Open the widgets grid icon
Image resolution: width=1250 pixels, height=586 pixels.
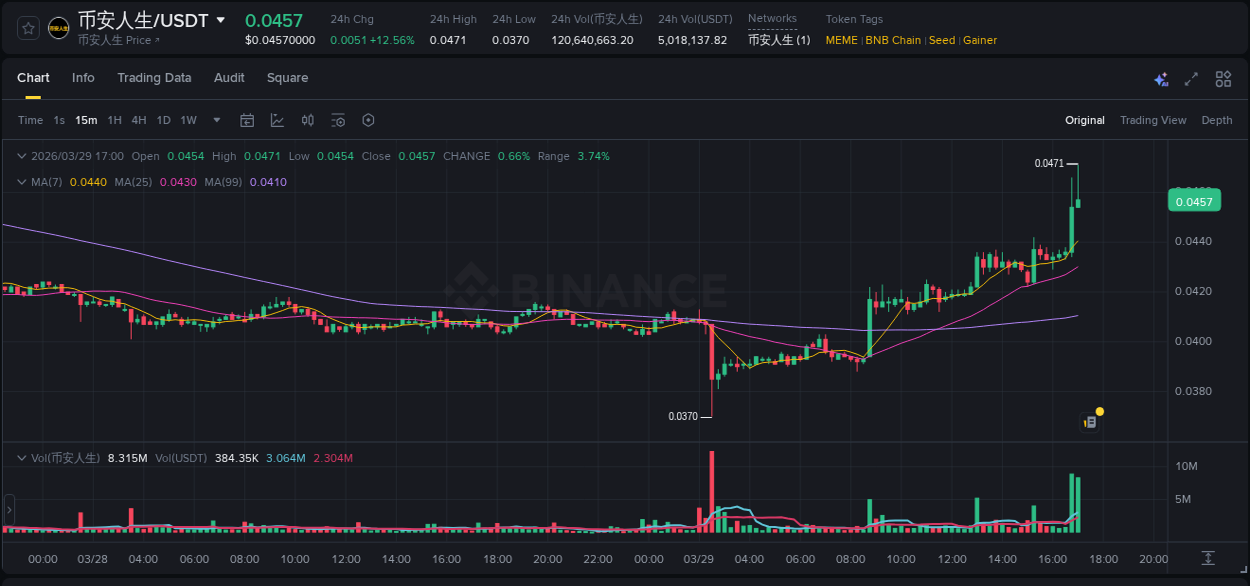pos(1223,78)
